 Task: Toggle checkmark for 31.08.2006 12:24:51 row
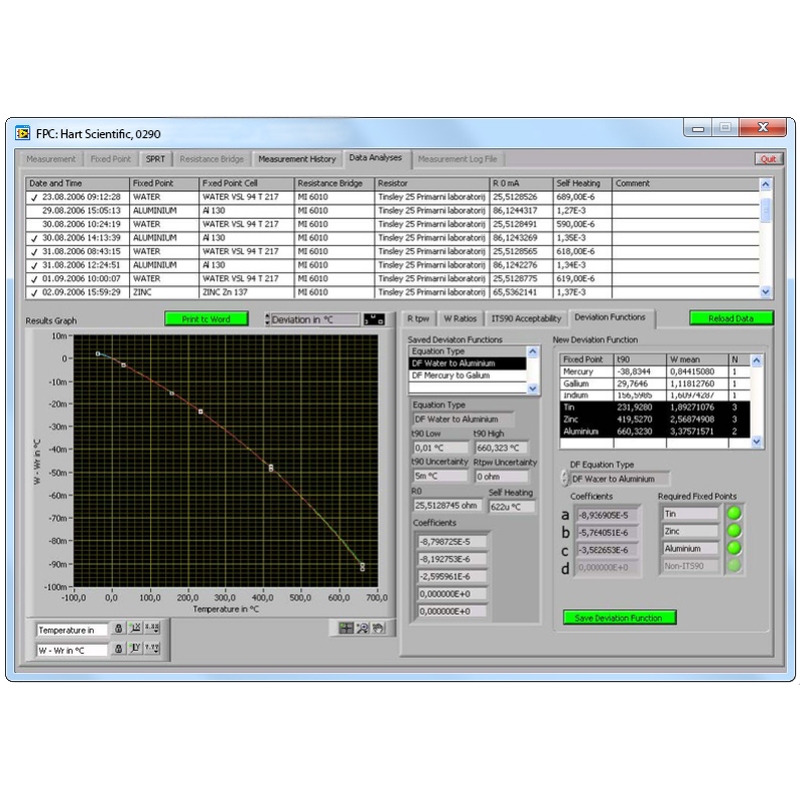[34, 265]
